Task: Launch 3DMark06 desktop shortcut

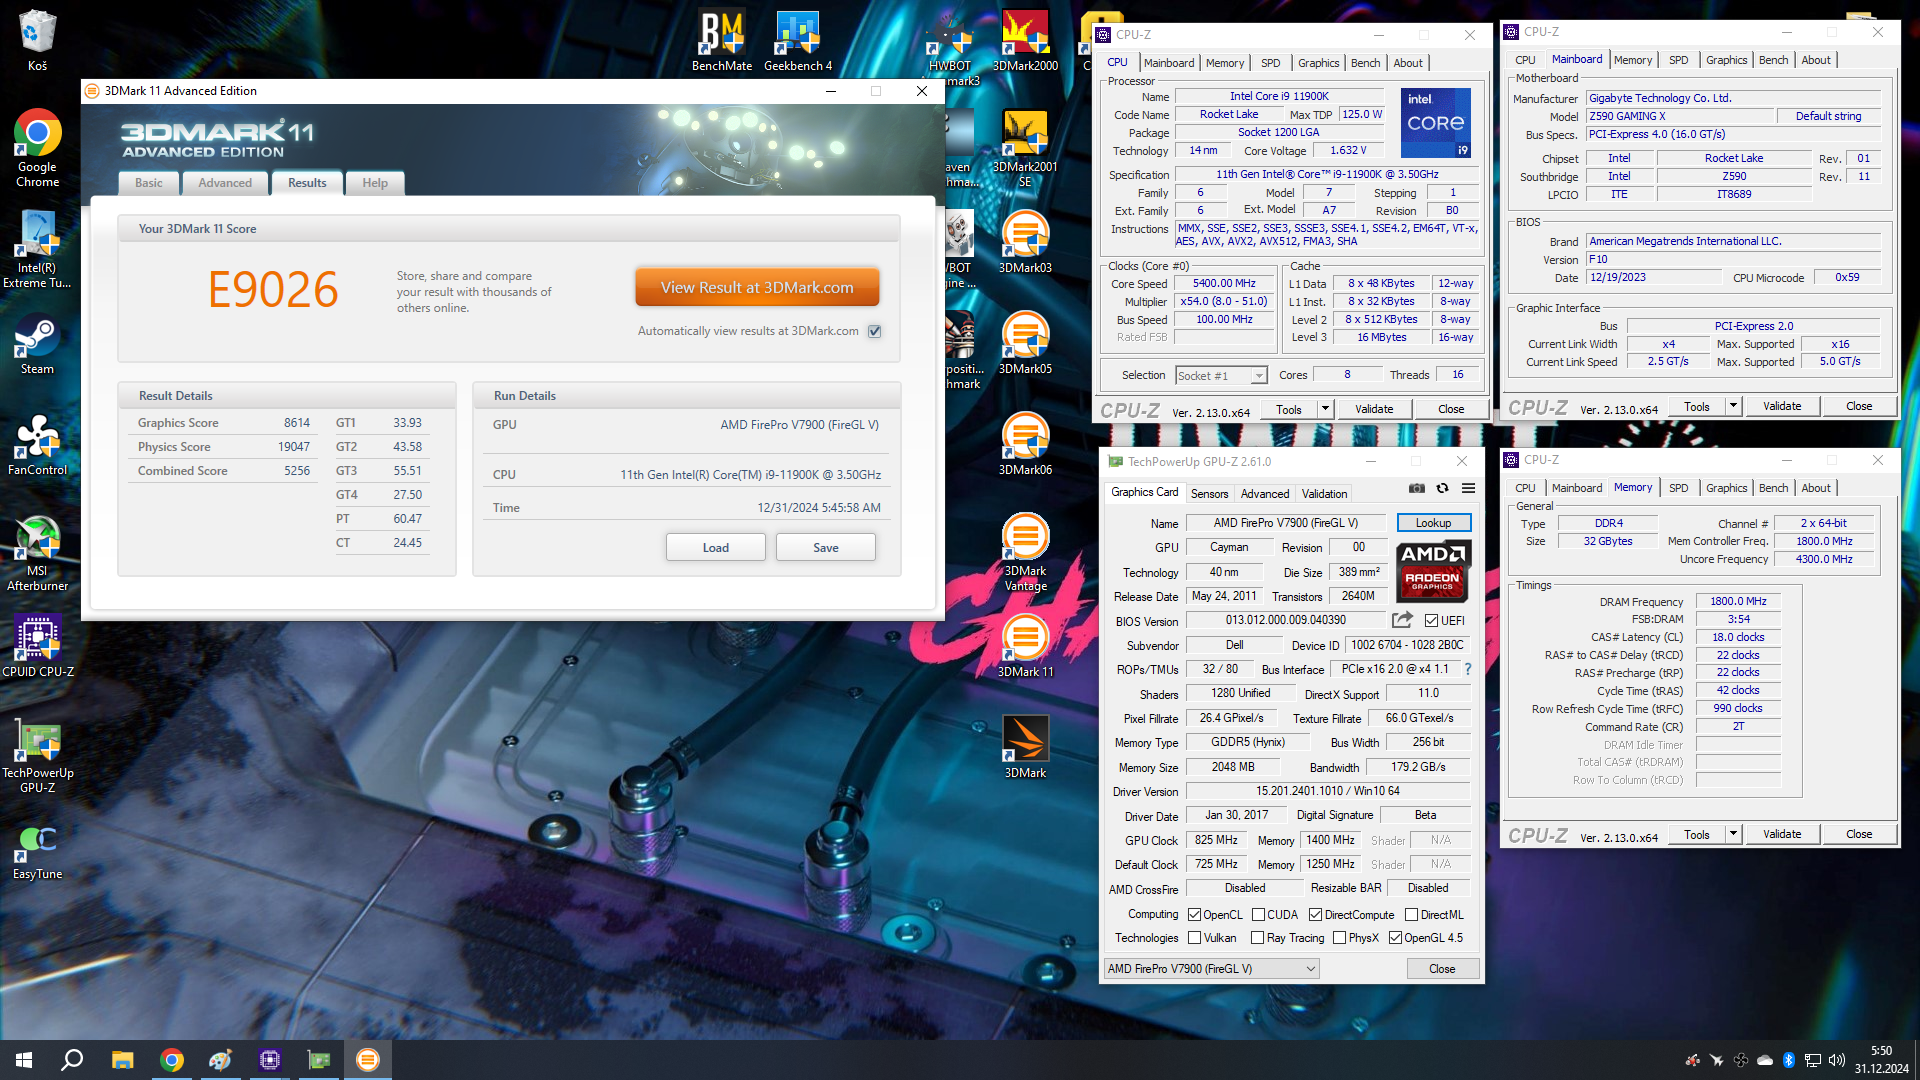Action: click(x=1025, y=444)
